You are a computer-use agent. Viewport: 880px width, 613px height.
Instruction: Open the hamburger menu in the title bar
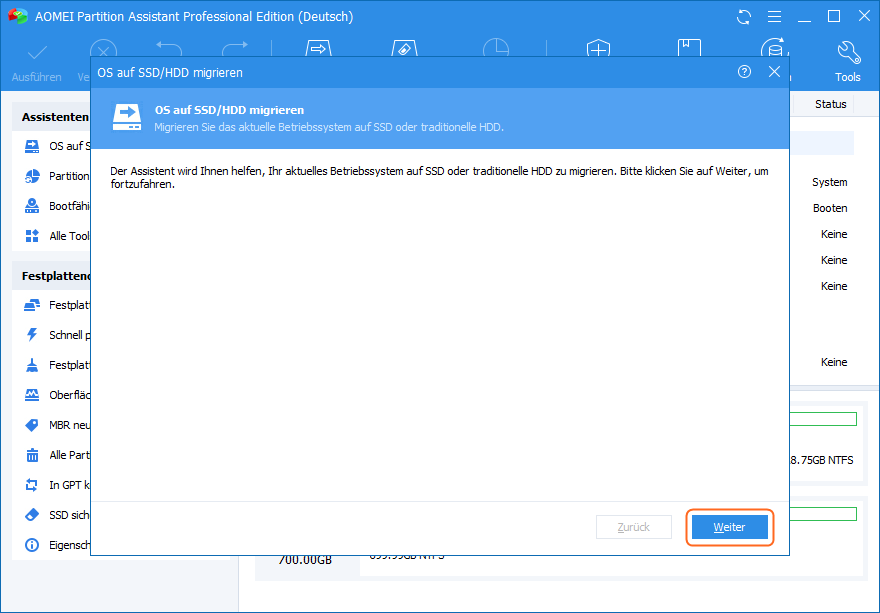tap(774, 17)
